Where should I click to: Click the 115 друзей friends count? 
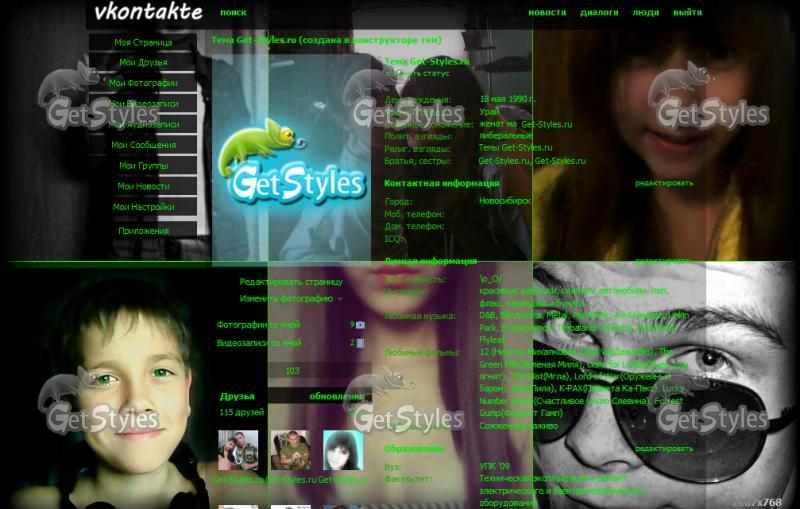click(241, 412)
